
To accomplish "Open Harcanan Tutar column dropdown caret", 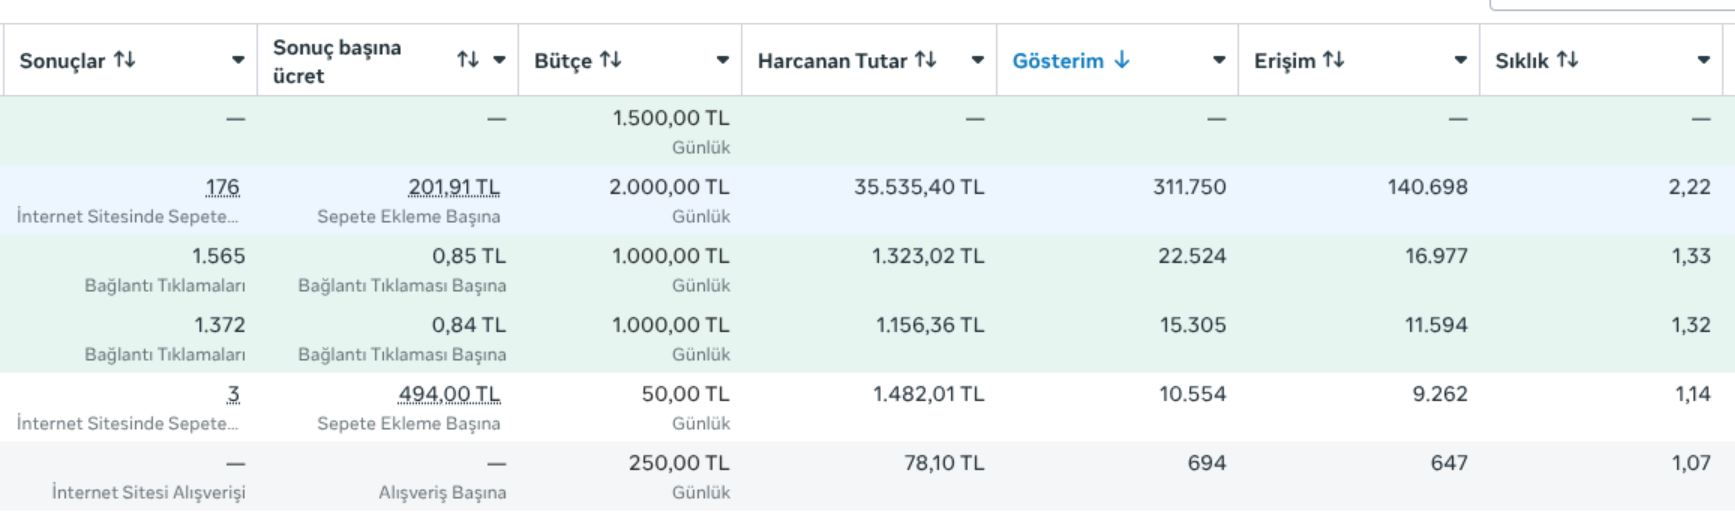I will click(977, 60).
